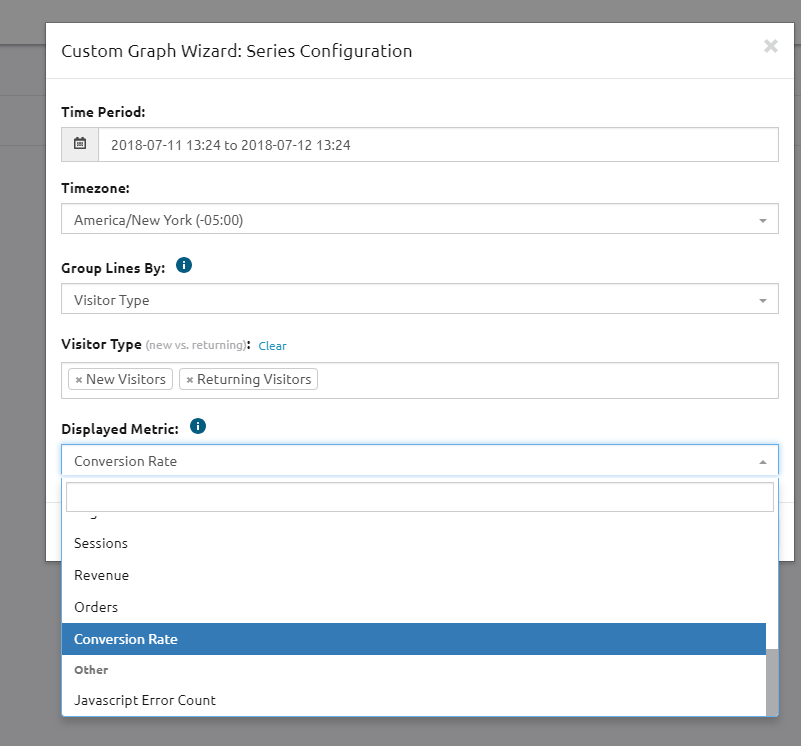Open the Displayed Metric info icon
The height and width of the screenshot is (746, 801).
click(x=198, y=426)
